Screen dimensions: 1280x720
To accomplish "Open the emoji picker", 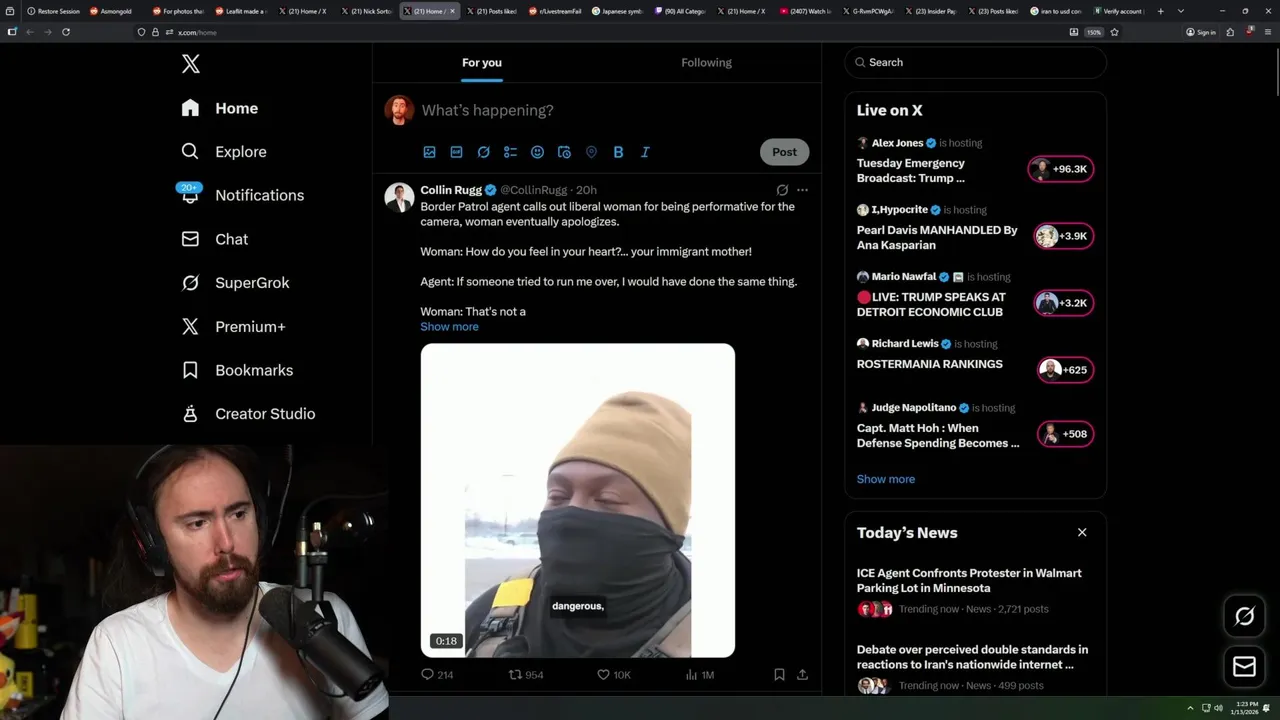I will (x=537, y=152).
